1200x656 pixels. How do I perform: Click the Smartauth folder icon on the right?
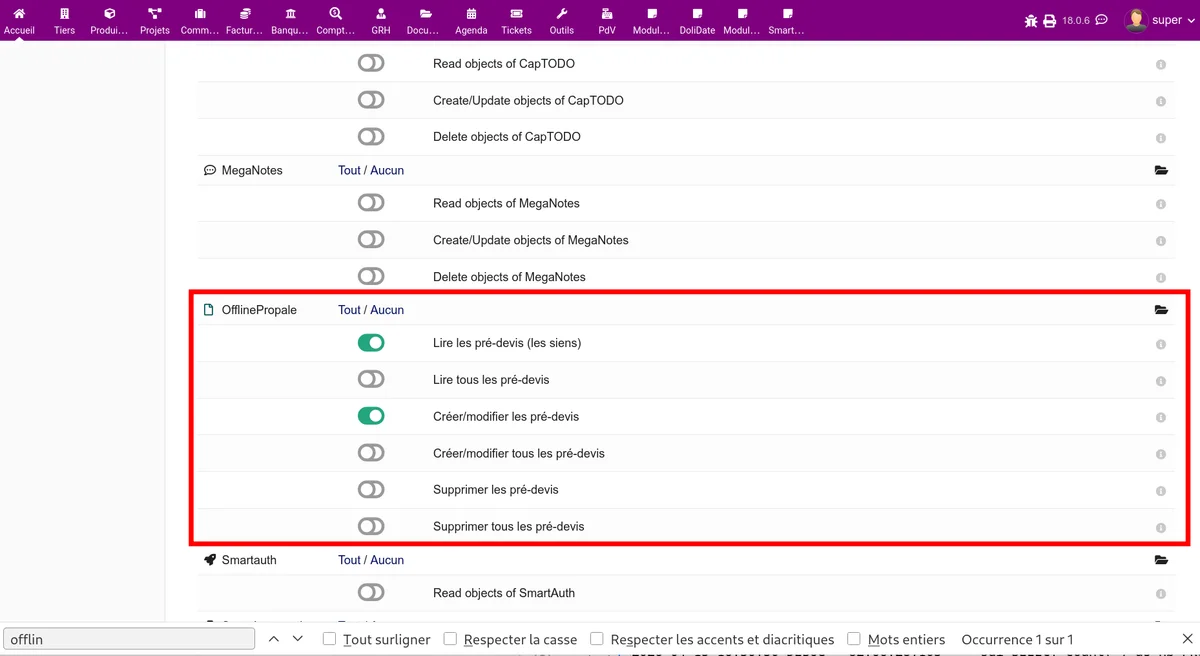[1161, 561]
